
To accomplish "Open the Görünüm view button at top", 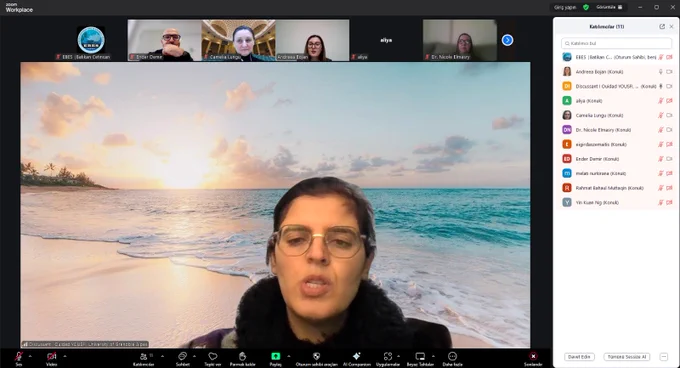I will click(609, 7).
